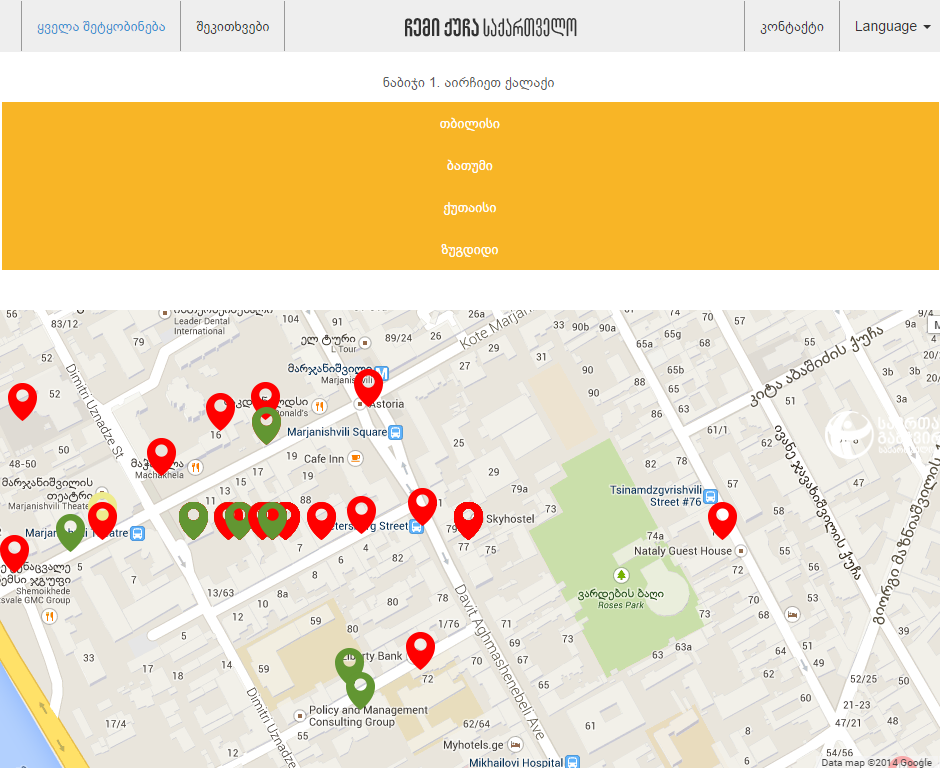Screen dimensions: 940x768
Task: Click Mikhailovi Hospital bus stop icon
Action: pyautogui.click(x=573, y=763)
